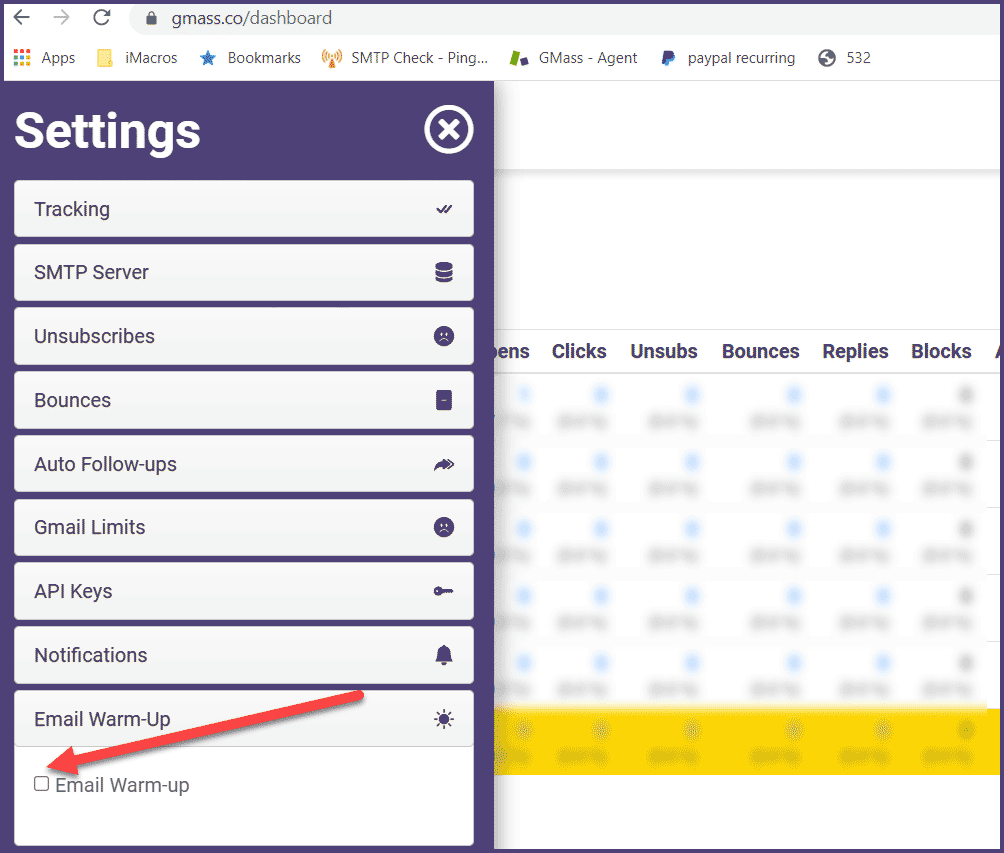1004x853 pixels.
Task: Click the Bounces minus-box icon
Action: pyautogui.click(x=444, y=400)
